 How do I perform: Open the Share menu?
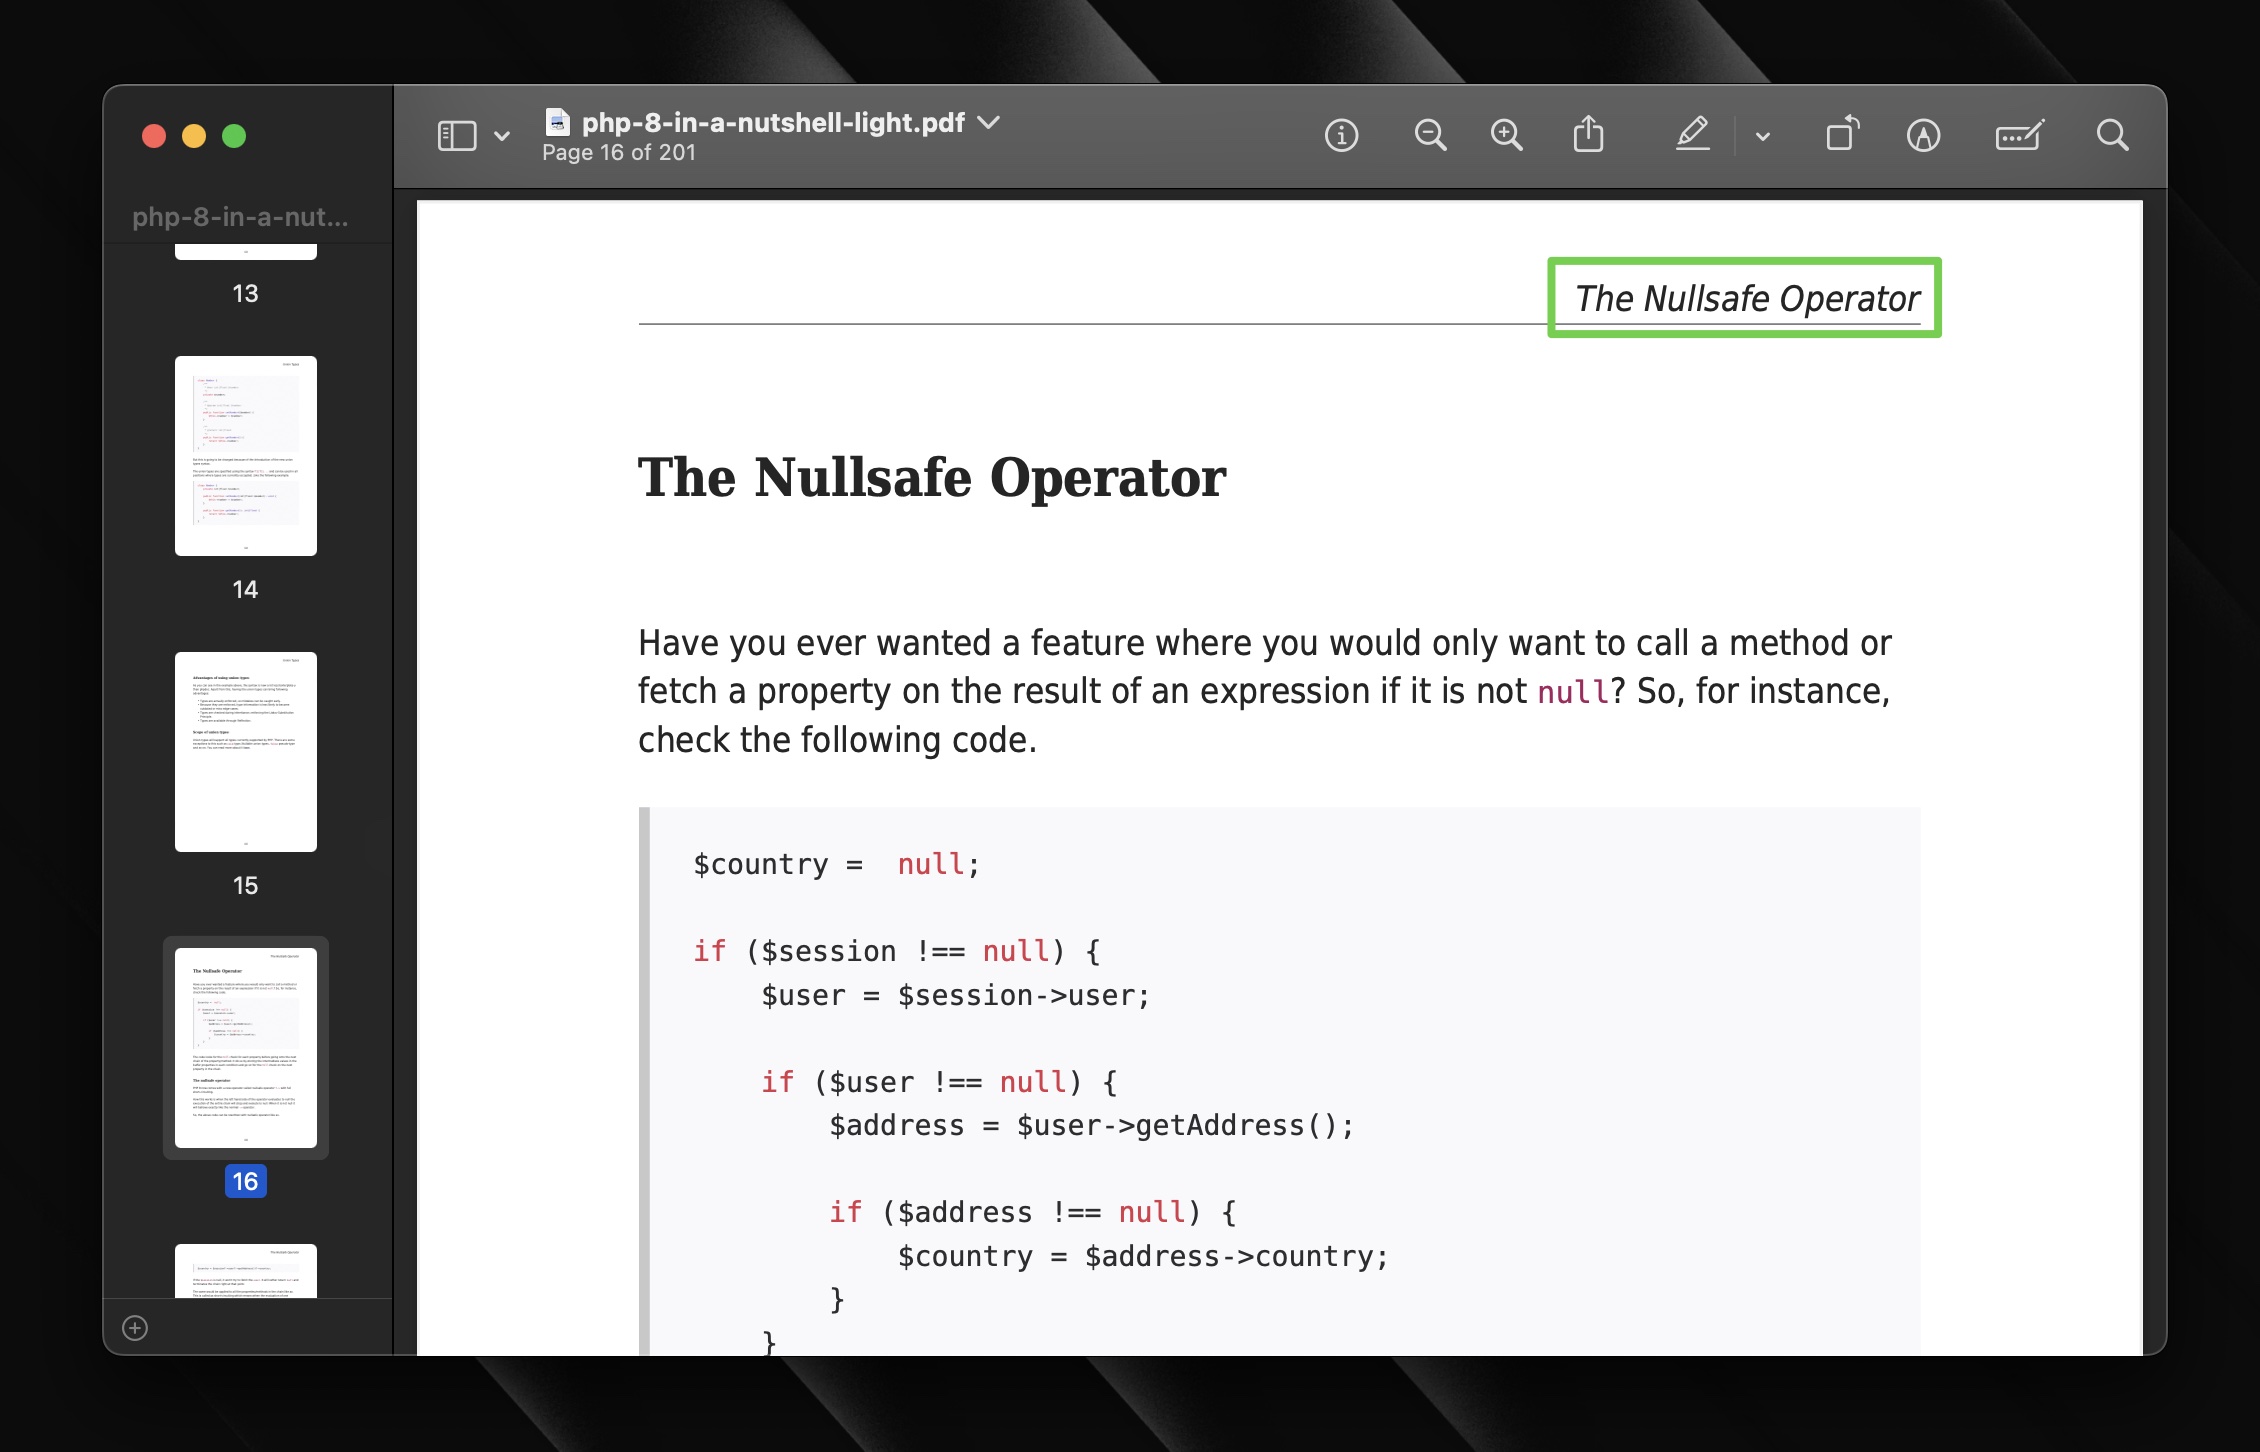[1588, 134]
